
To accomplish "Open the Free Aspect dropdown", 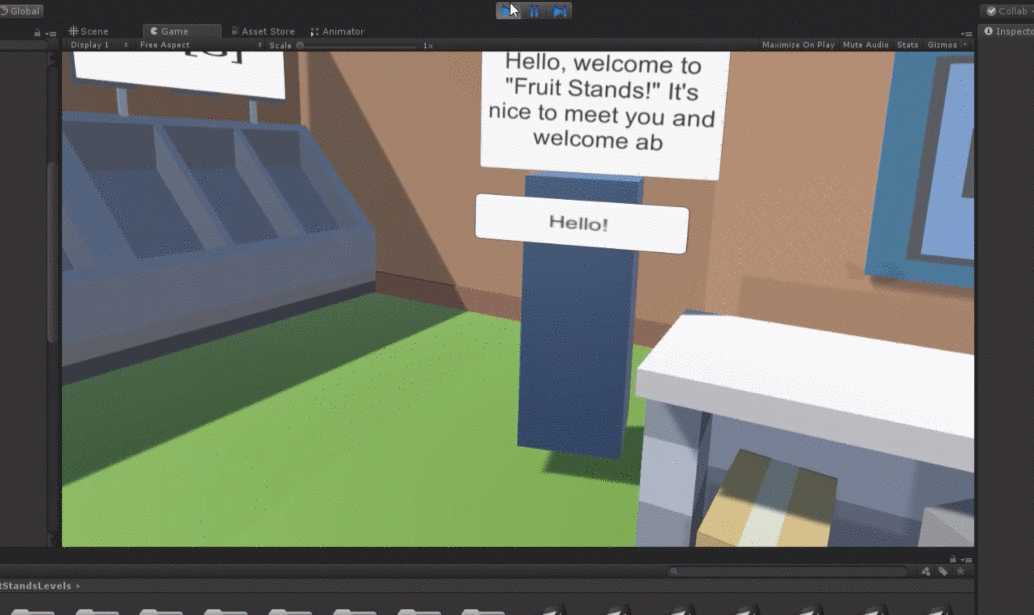I will pyautogui.click(x=200, y=45).
